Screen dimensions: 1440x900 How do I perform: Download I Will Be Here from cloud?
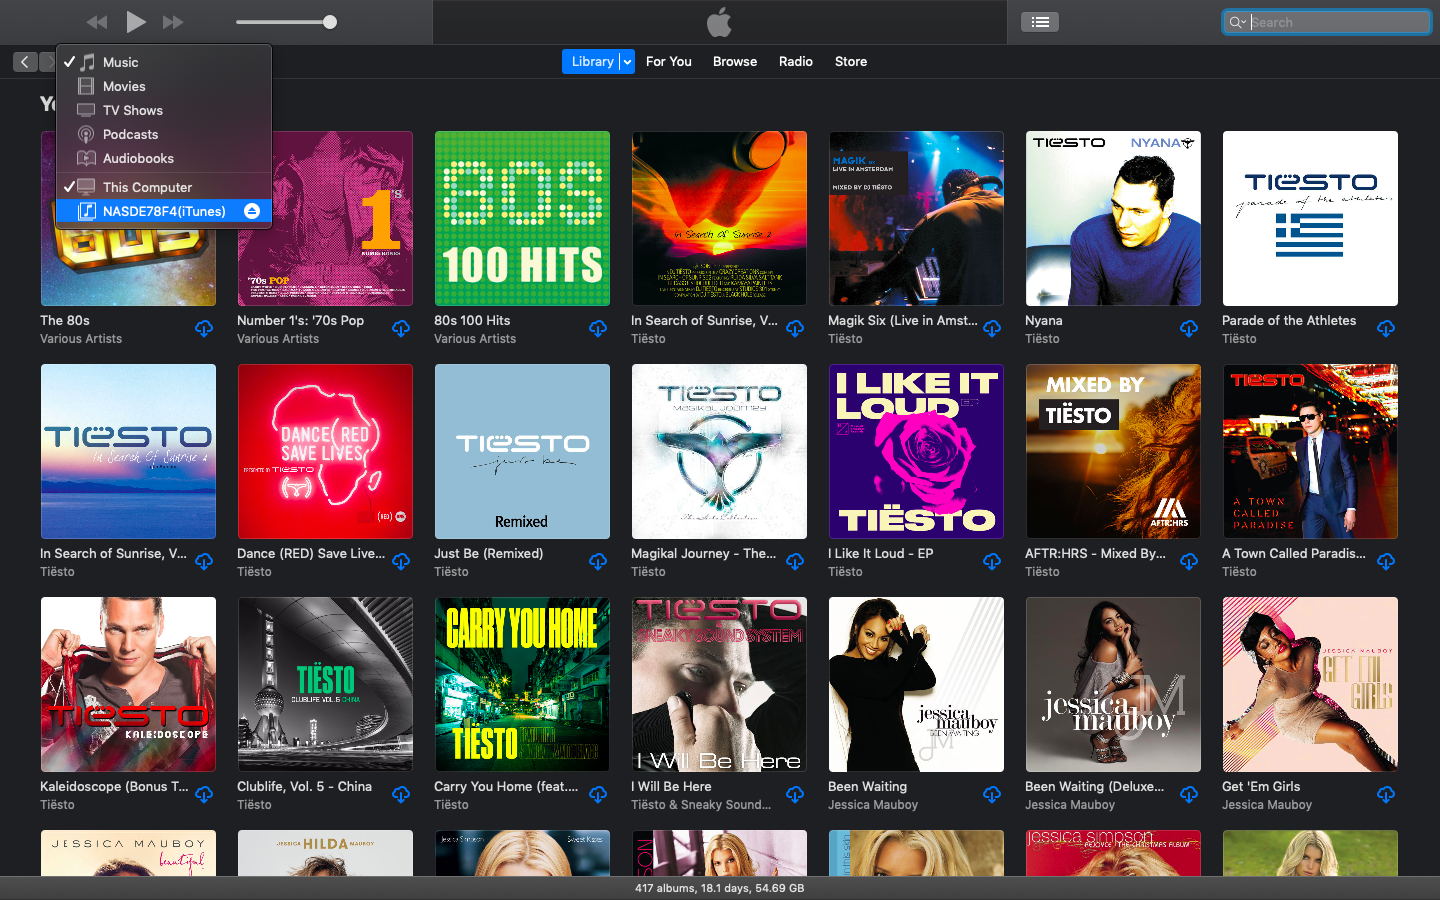click(795, 794)
